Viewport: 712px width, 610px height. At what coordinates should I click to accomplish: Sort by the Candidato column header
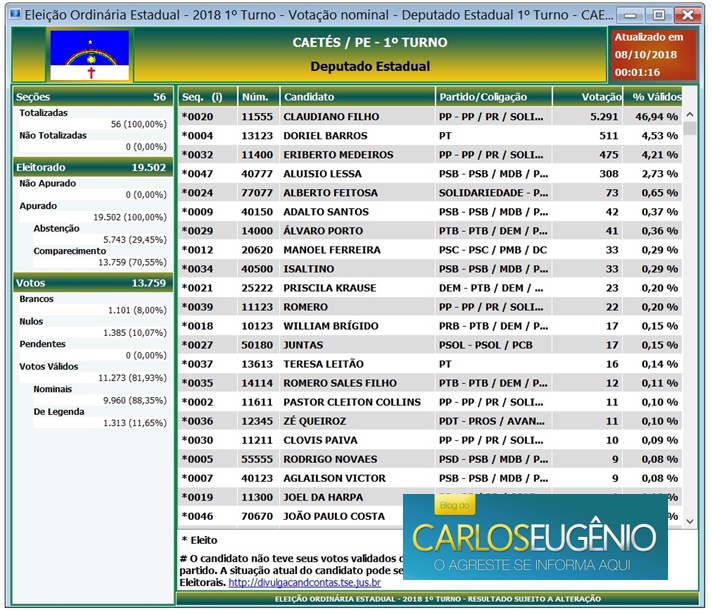[357, 97]
